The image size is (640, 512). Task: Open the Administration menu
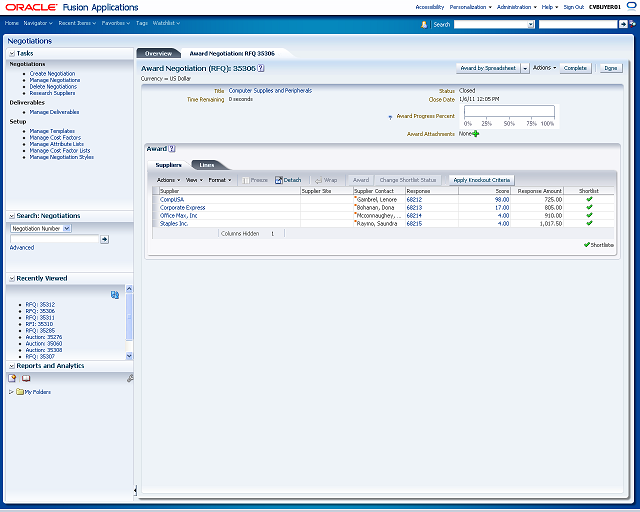pos(517,7)
